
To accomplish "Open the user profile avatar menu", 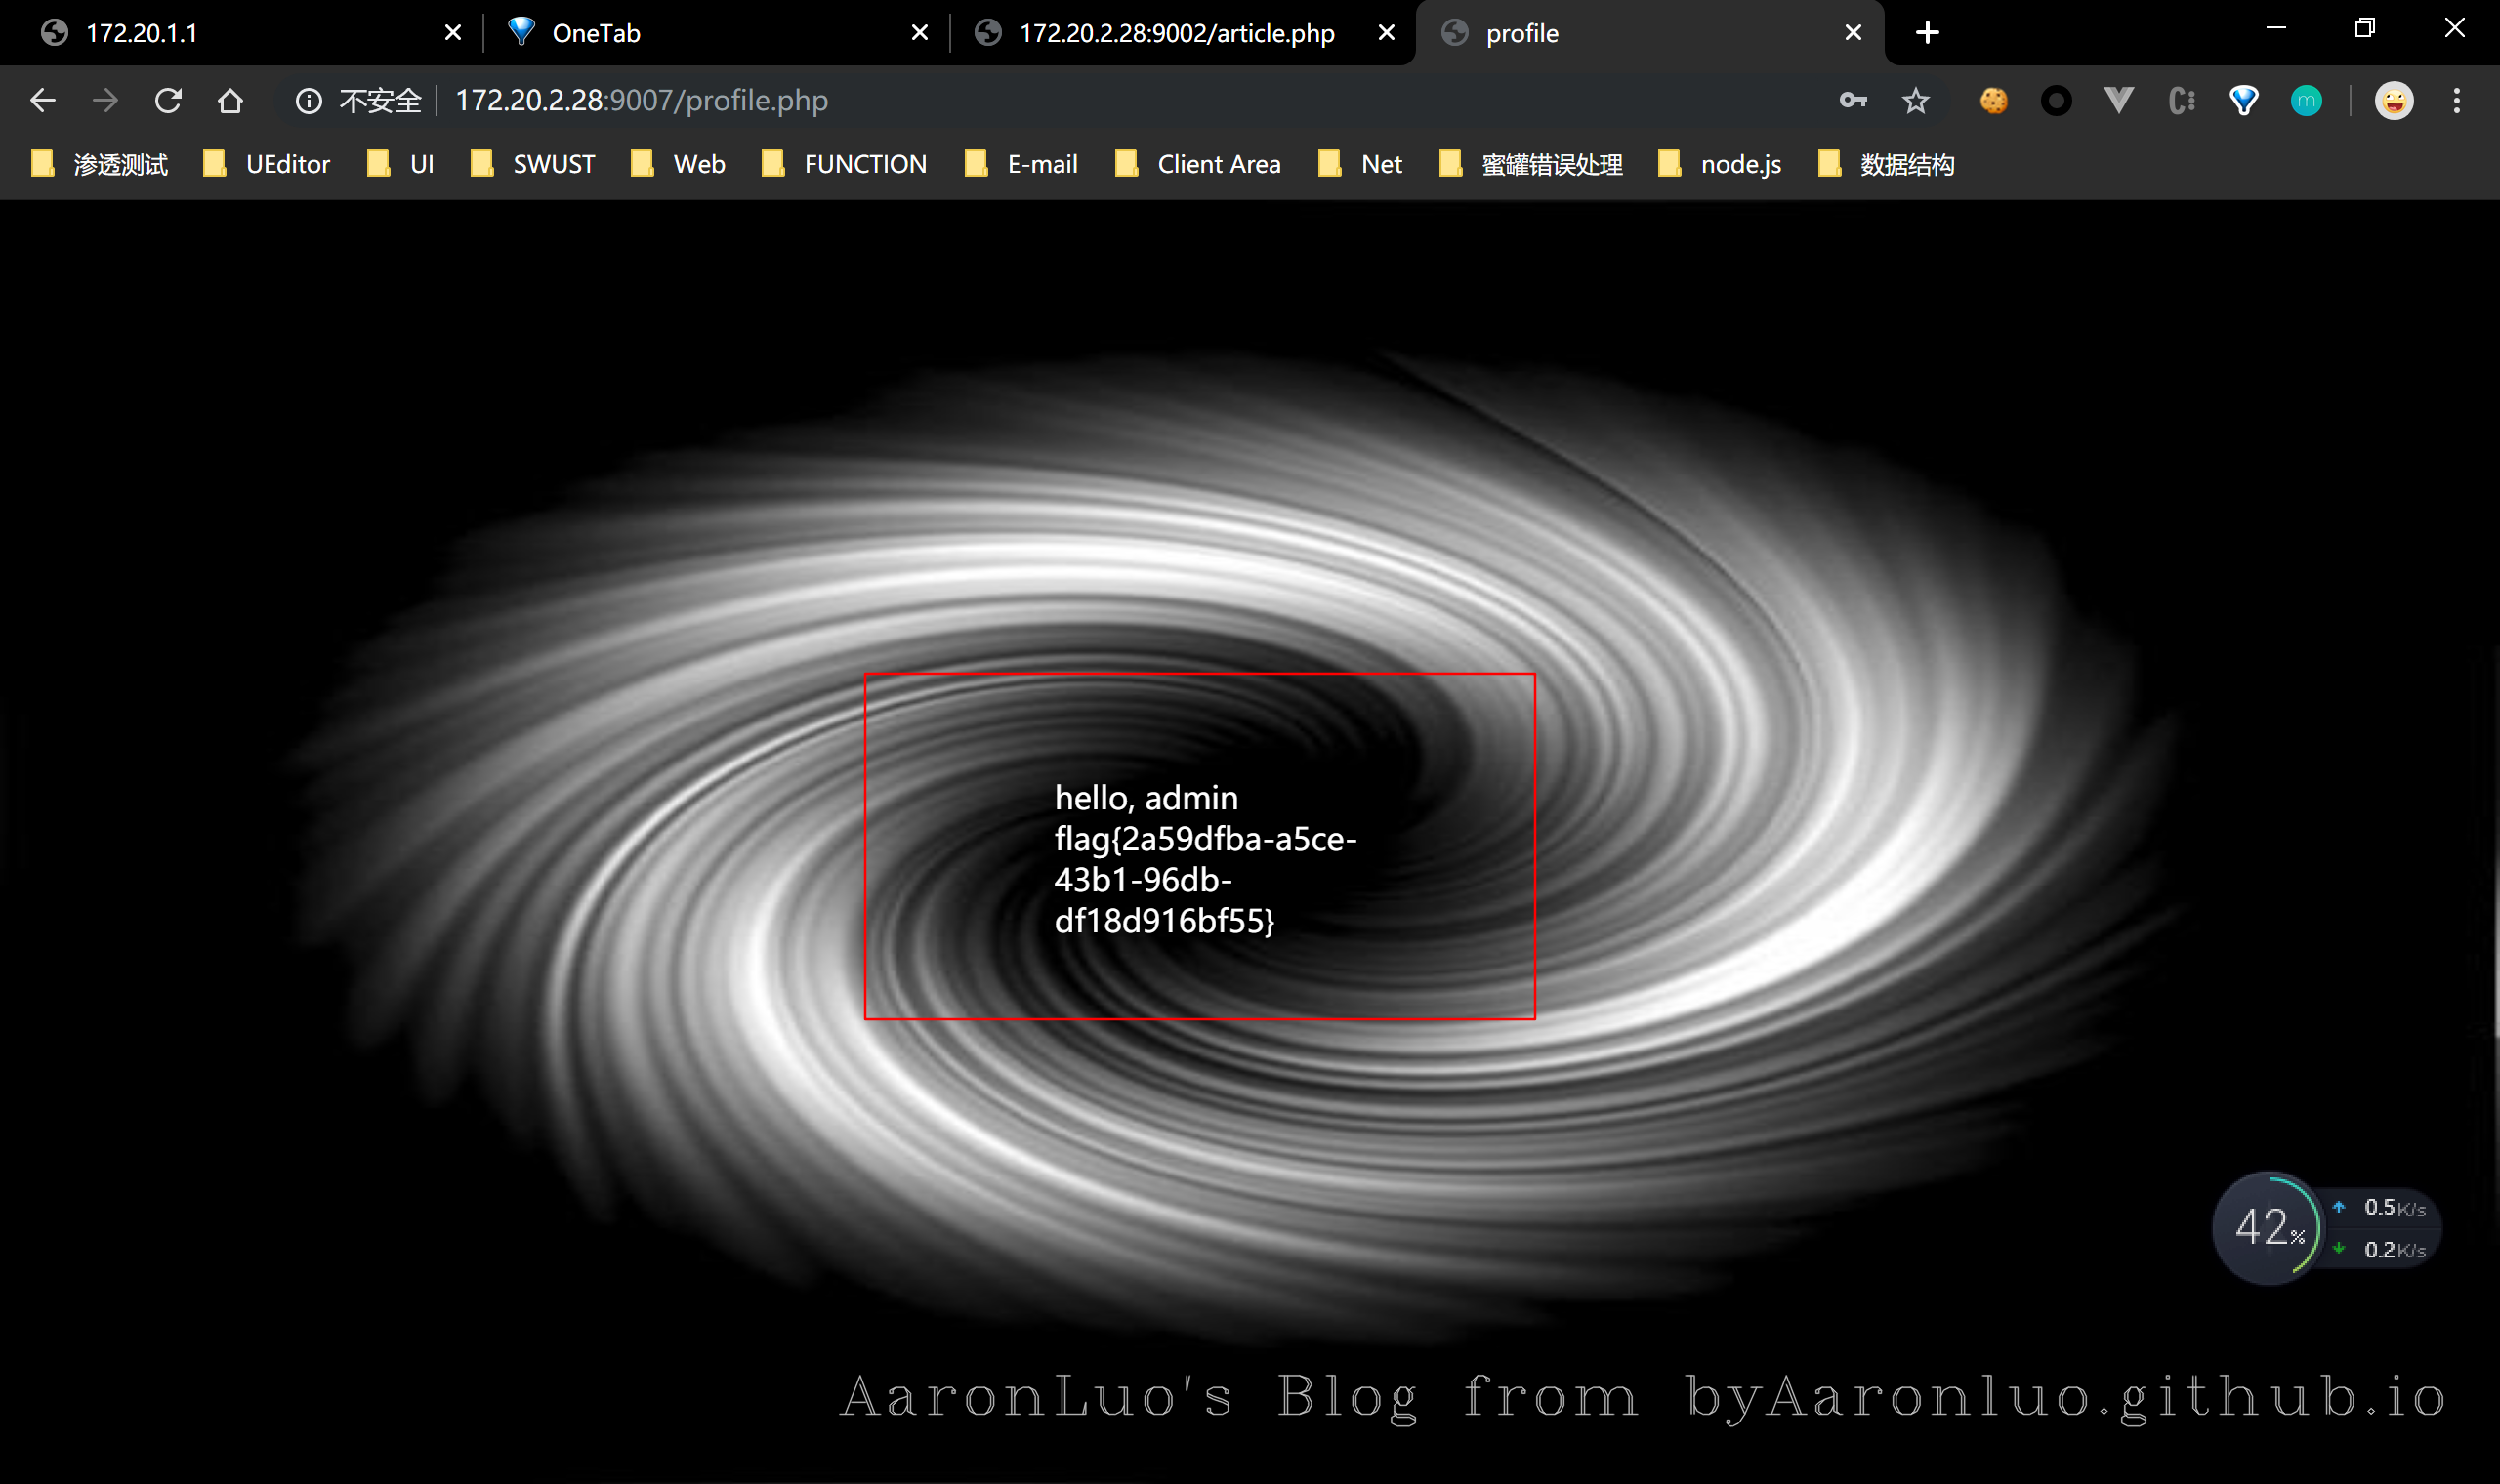I will (2393, 100).
